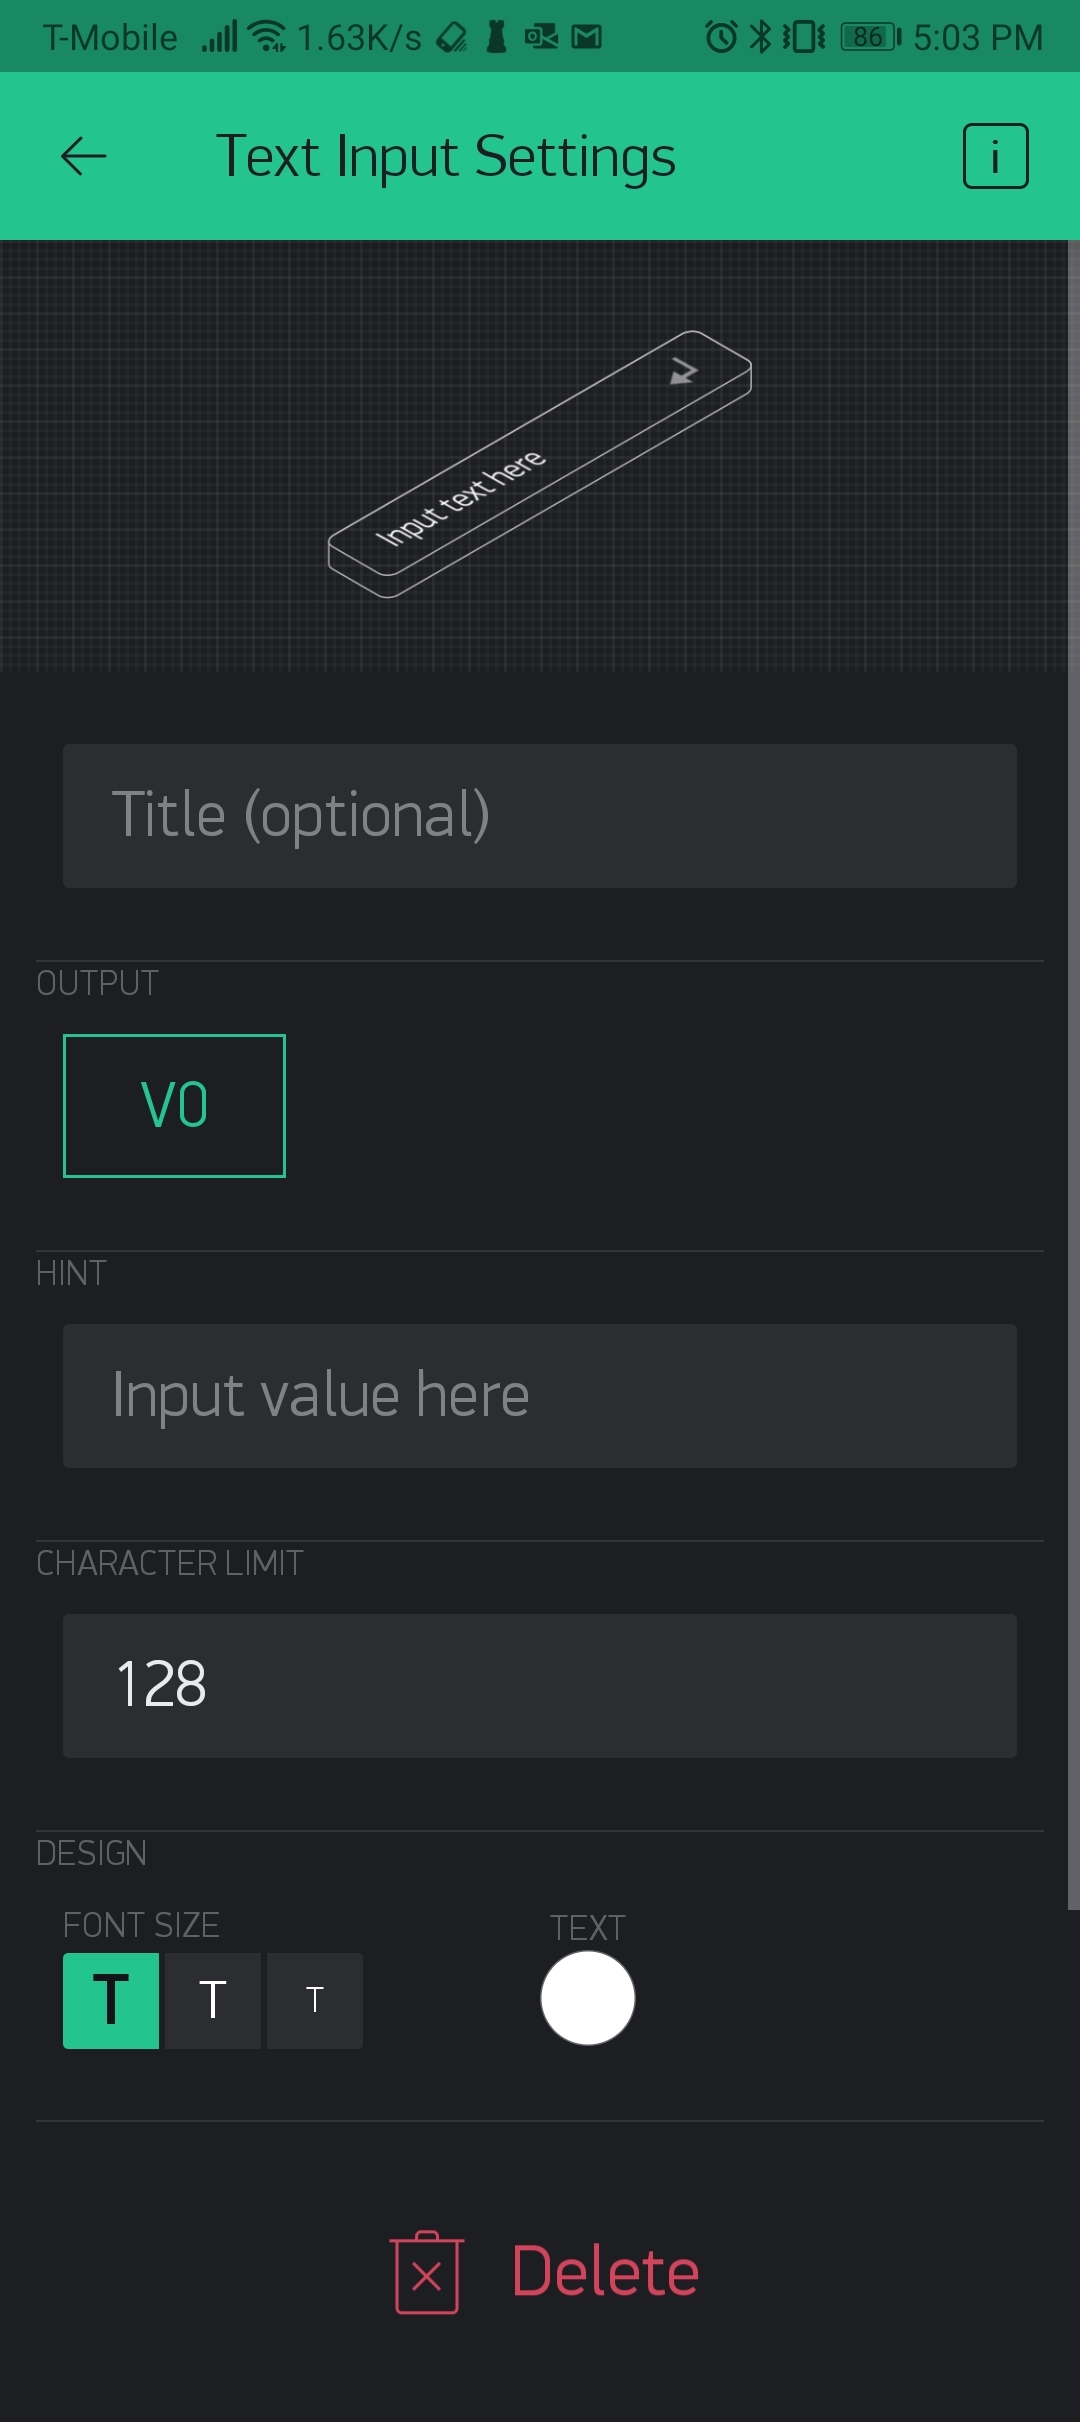Tap the alarm clock status icon

(720, 38)
